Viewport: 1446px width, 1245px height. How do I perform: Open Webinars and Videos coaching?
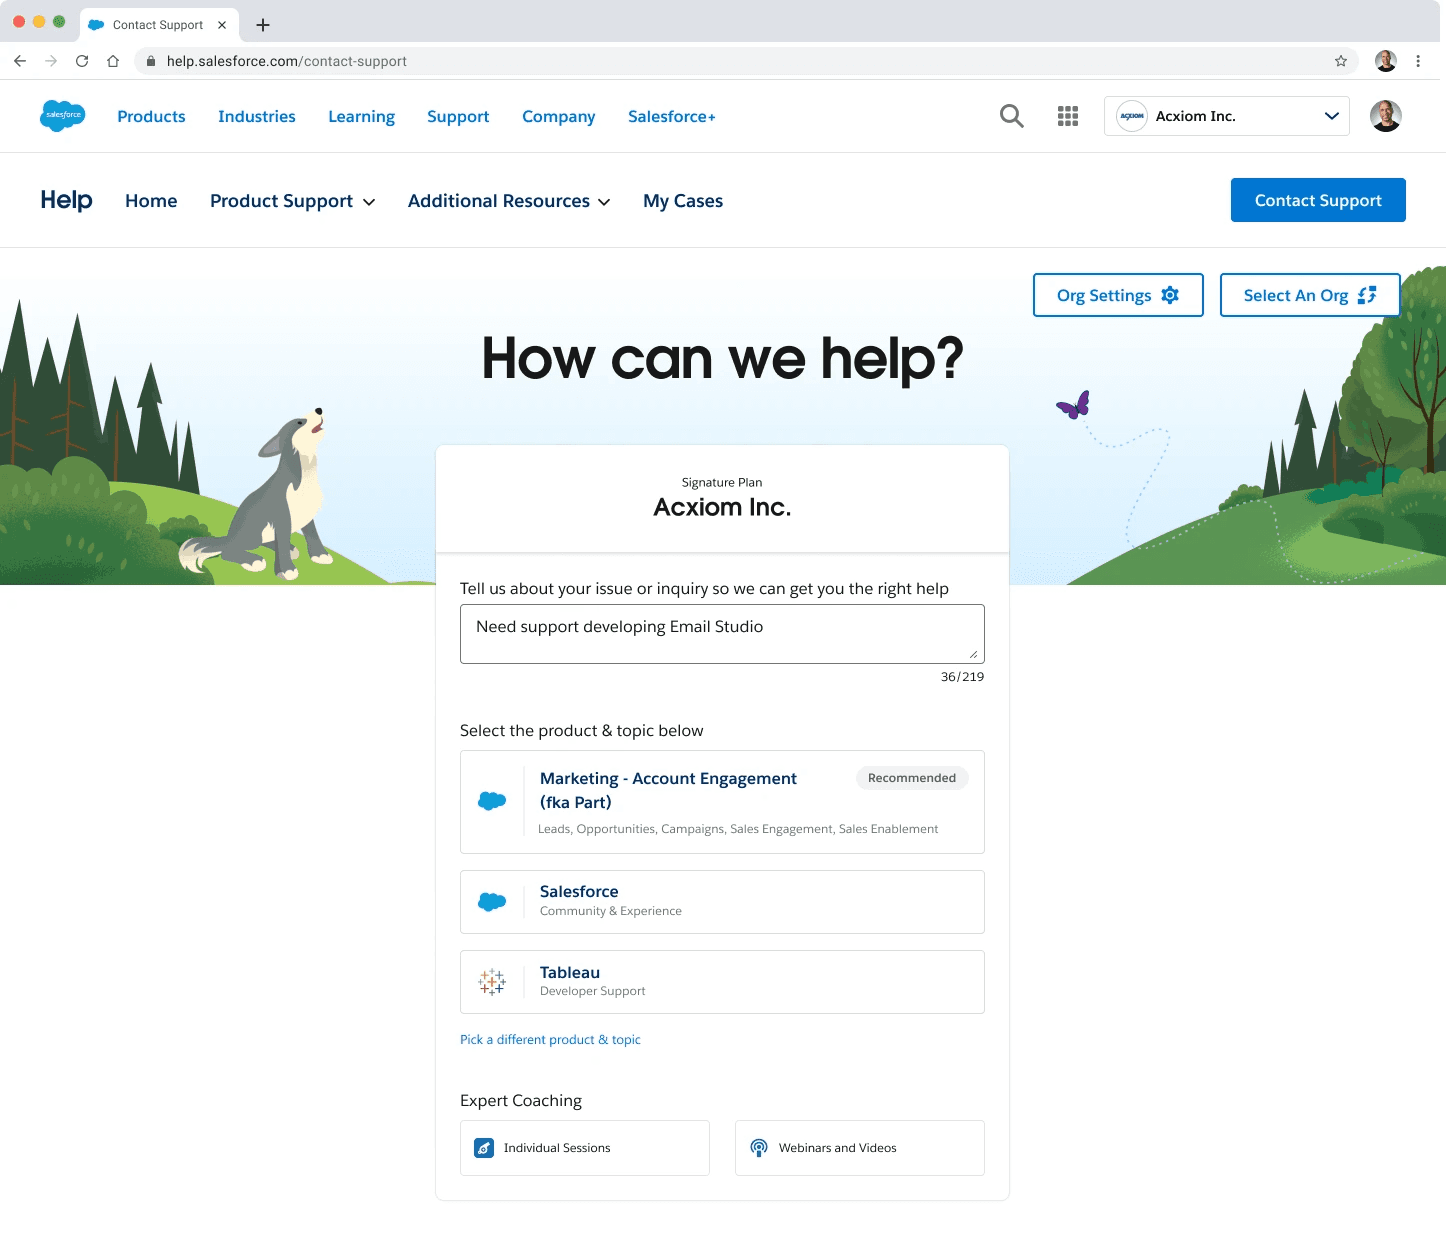[x=860, y=1148]
